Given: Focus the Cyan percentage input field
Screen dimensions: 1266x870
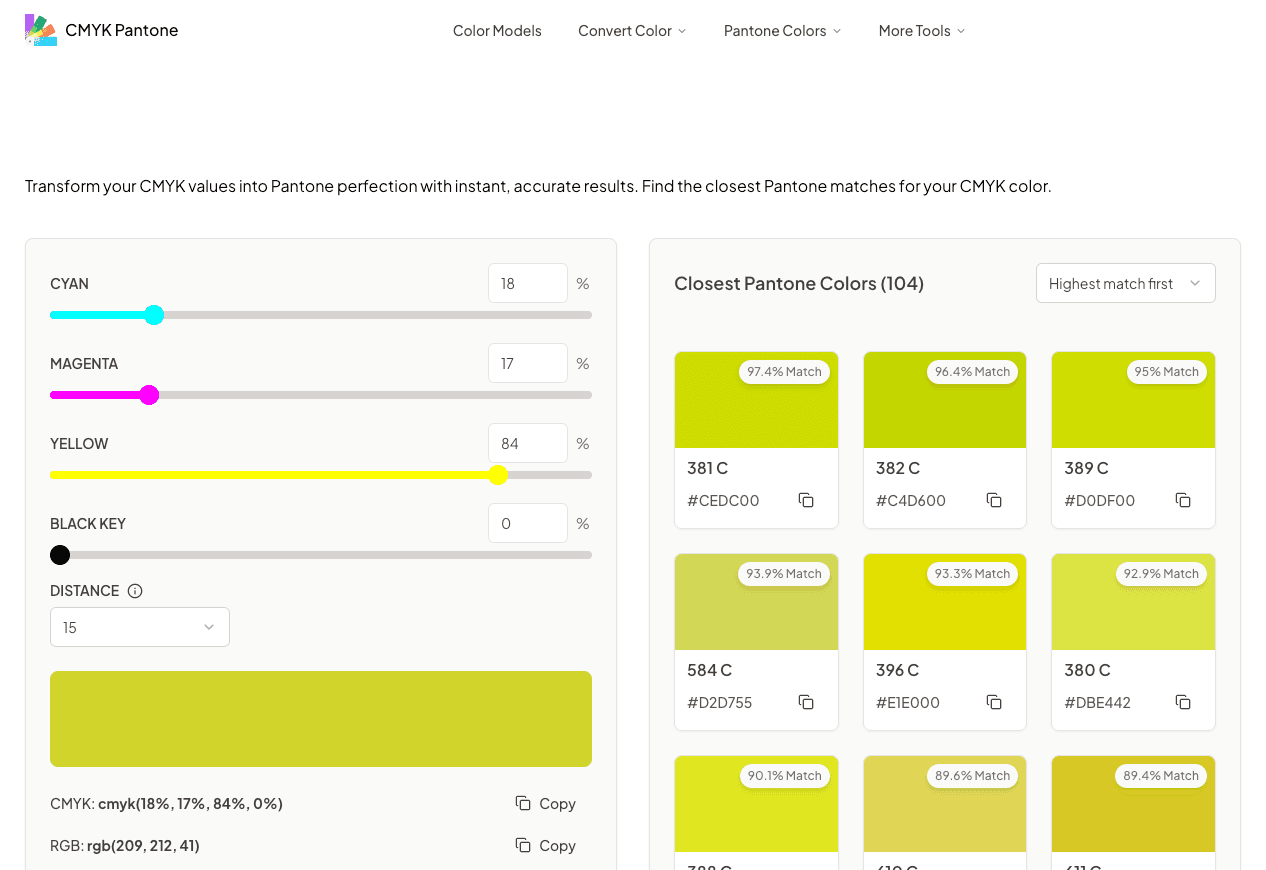Looking at the screenshot, I should pos(528,283).
